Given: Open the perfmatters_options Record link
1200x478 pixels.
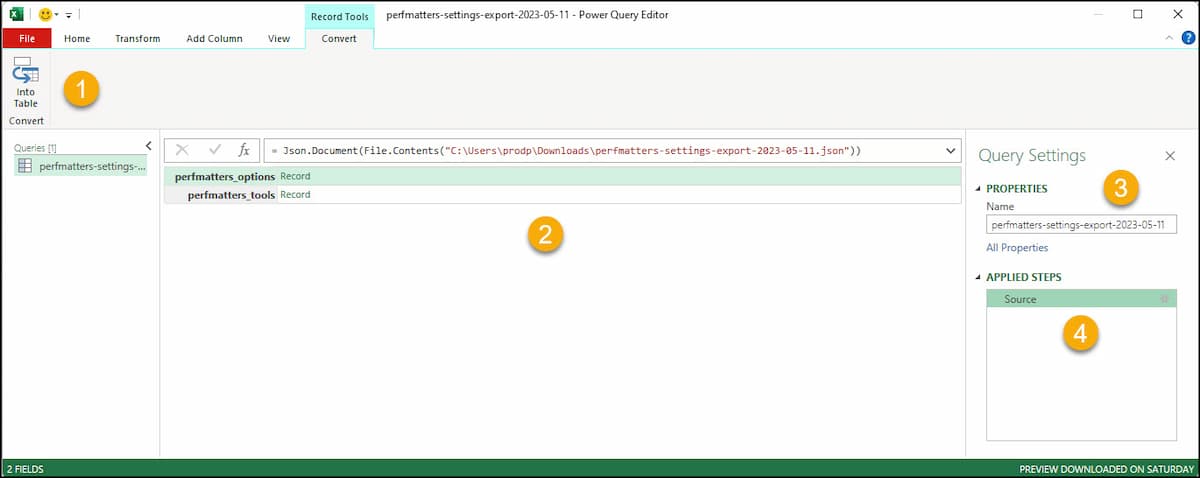Looking at the screenshot, I should pos(295,176).
